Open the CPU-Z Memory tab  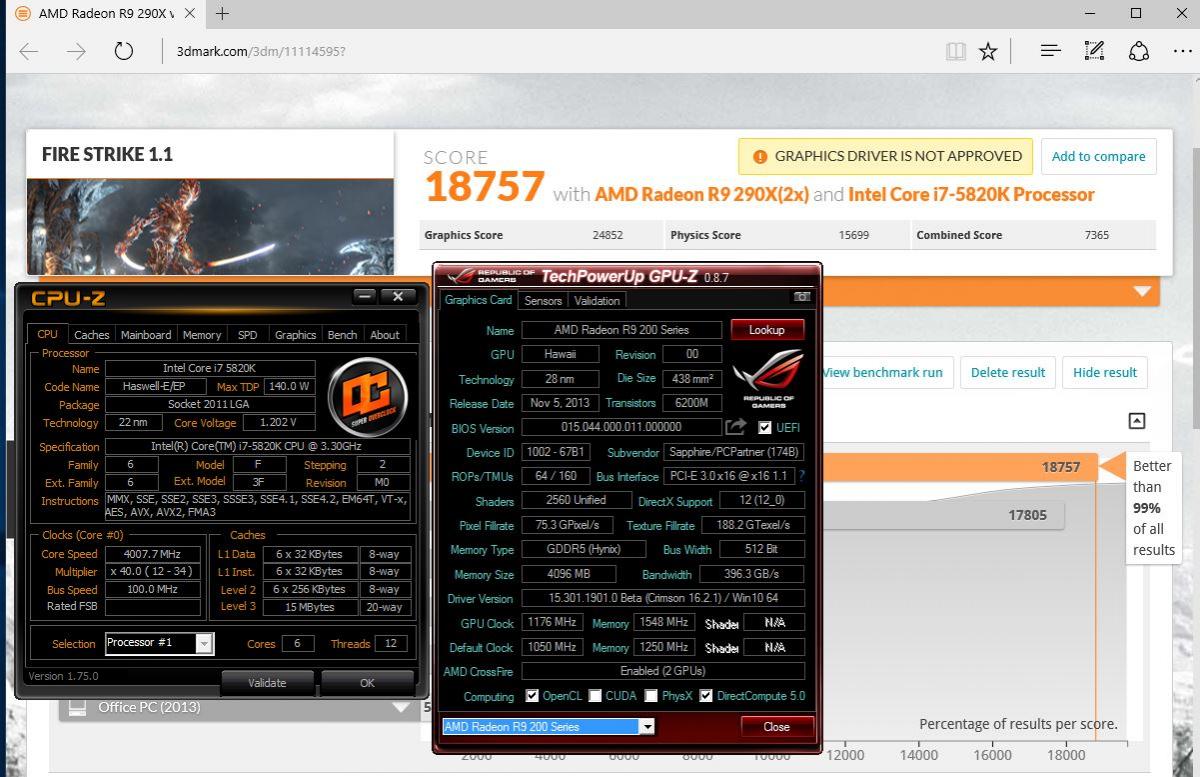(202, 335)
